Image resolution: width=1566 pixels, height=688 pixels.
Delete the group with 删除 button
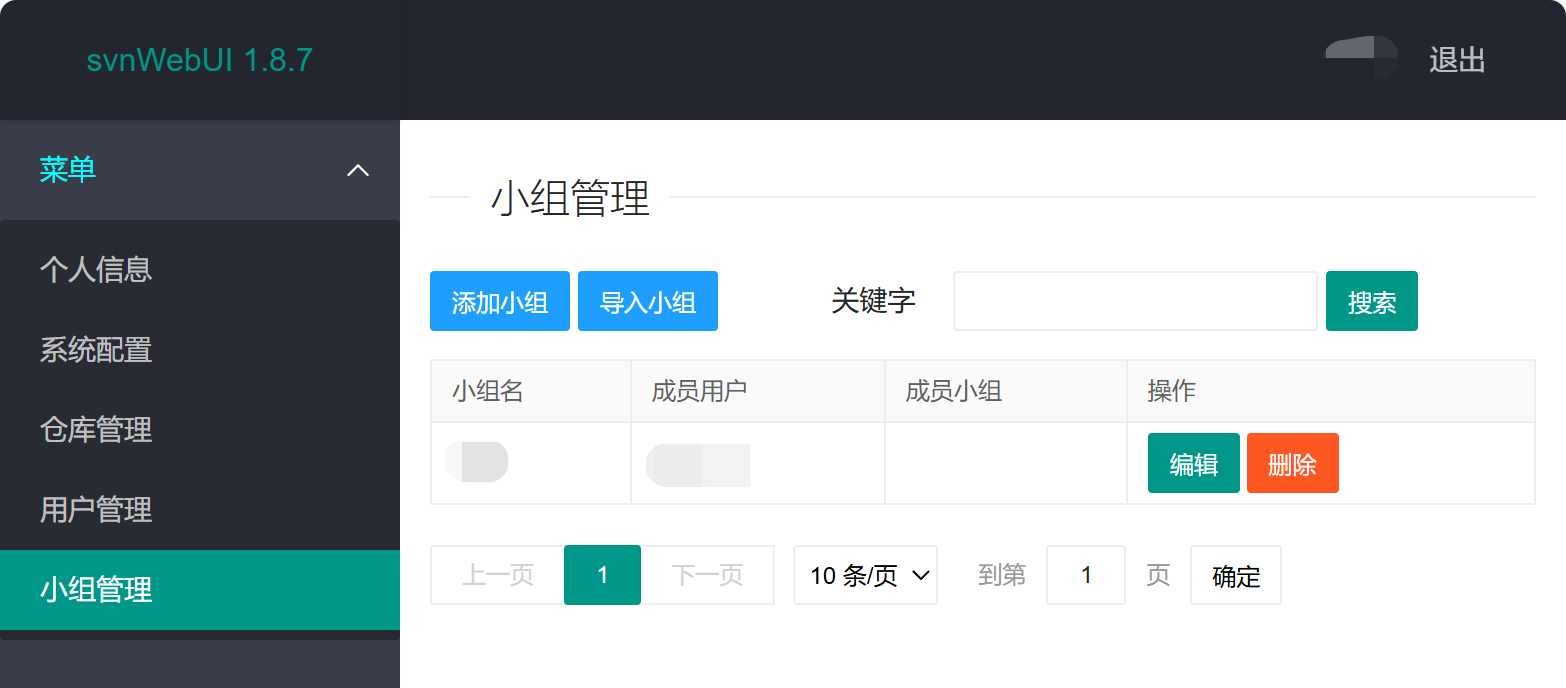[1292, 463]
